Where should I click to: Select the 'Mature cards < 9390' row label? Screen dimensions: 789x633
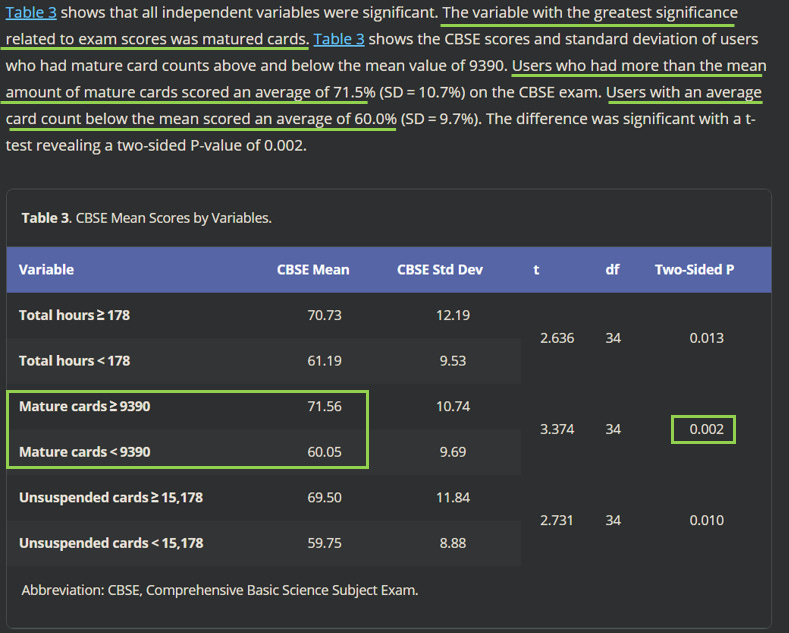tap(85, 452)
